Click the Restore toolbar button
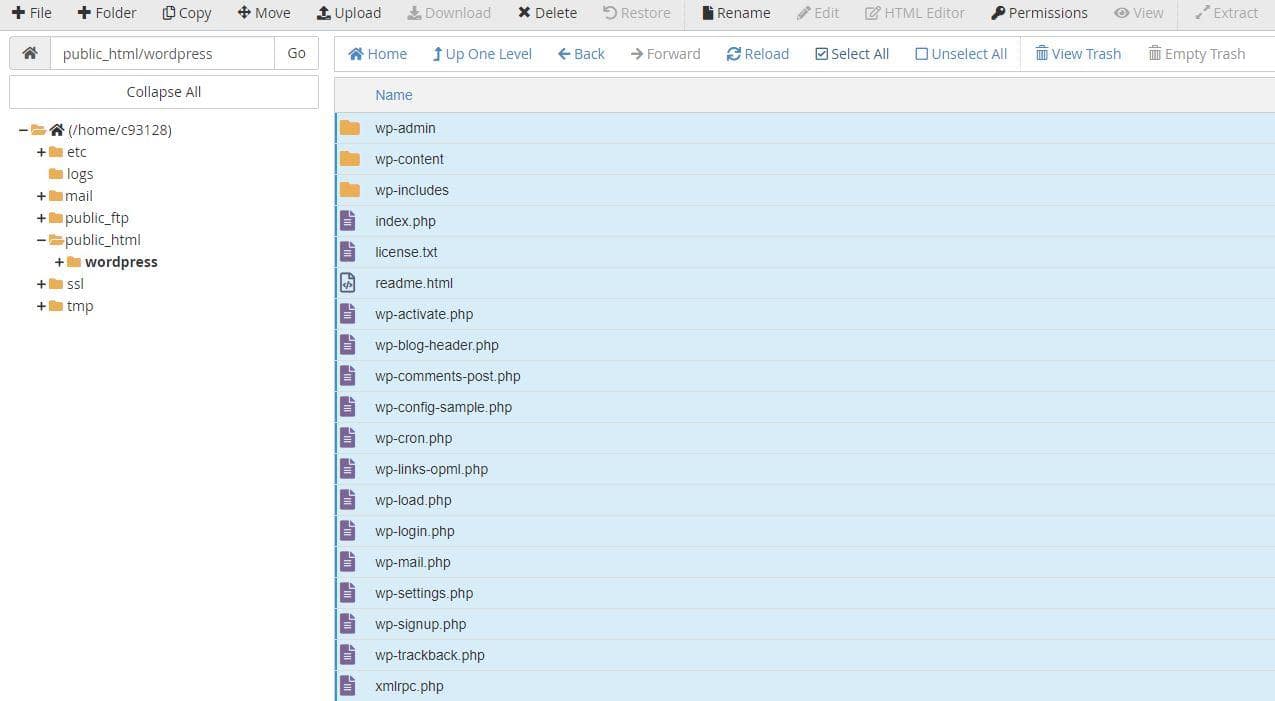This screenshot has height=701, width=1275. coord(637,13)
